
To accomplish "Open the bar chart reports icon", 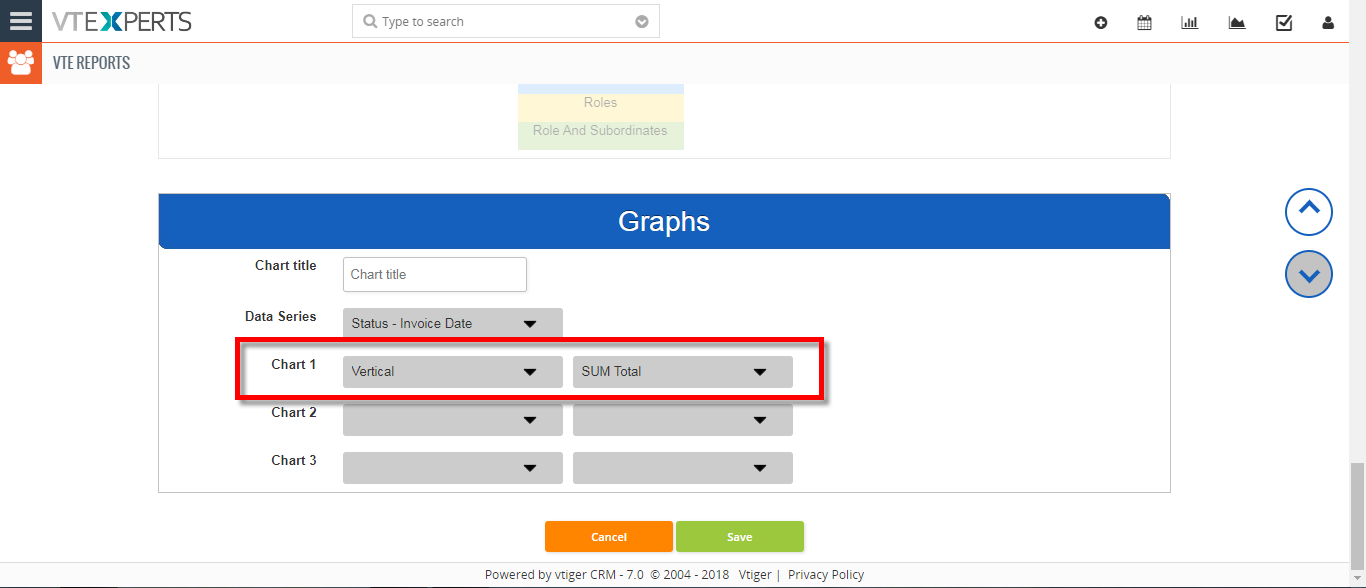I will point(1190,23).
